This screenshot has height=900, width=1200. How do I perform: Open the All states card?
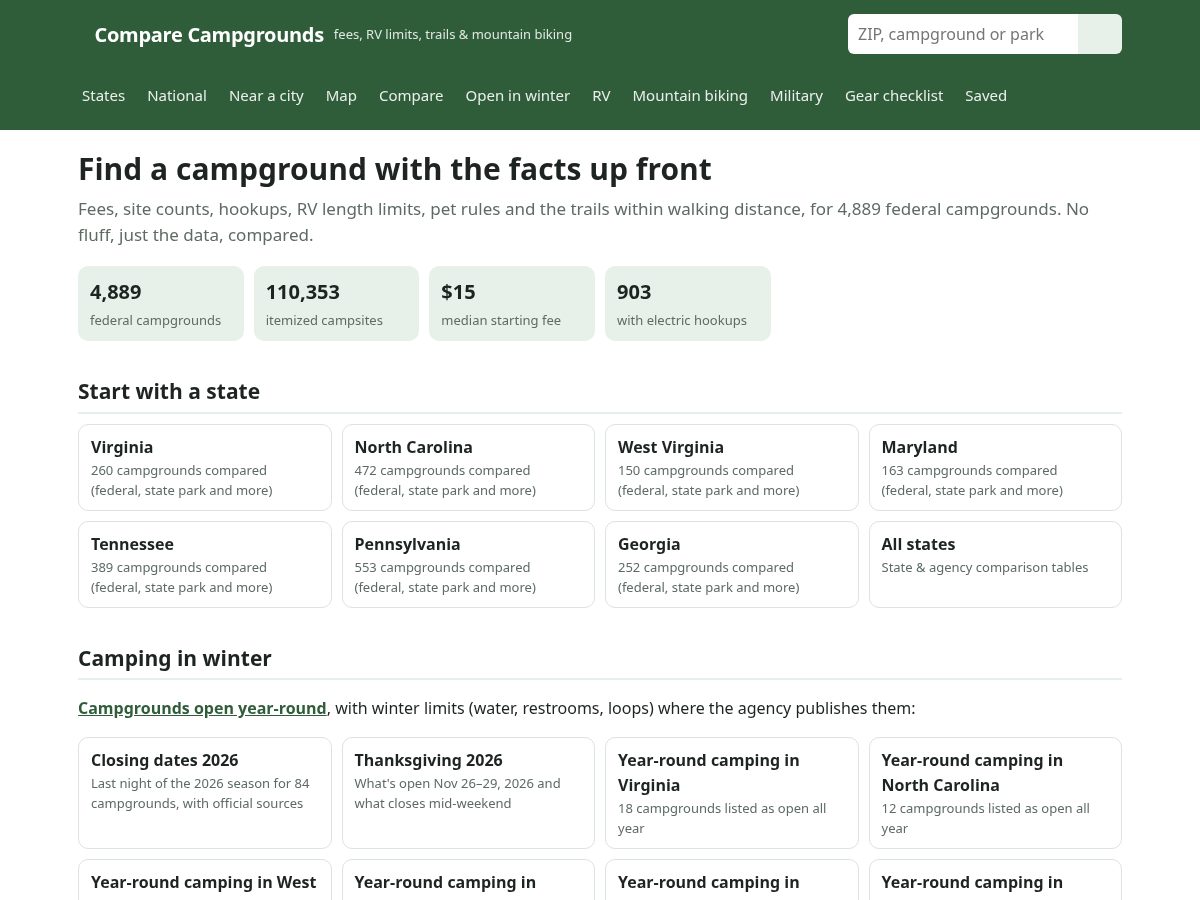[x=995, y=564]
